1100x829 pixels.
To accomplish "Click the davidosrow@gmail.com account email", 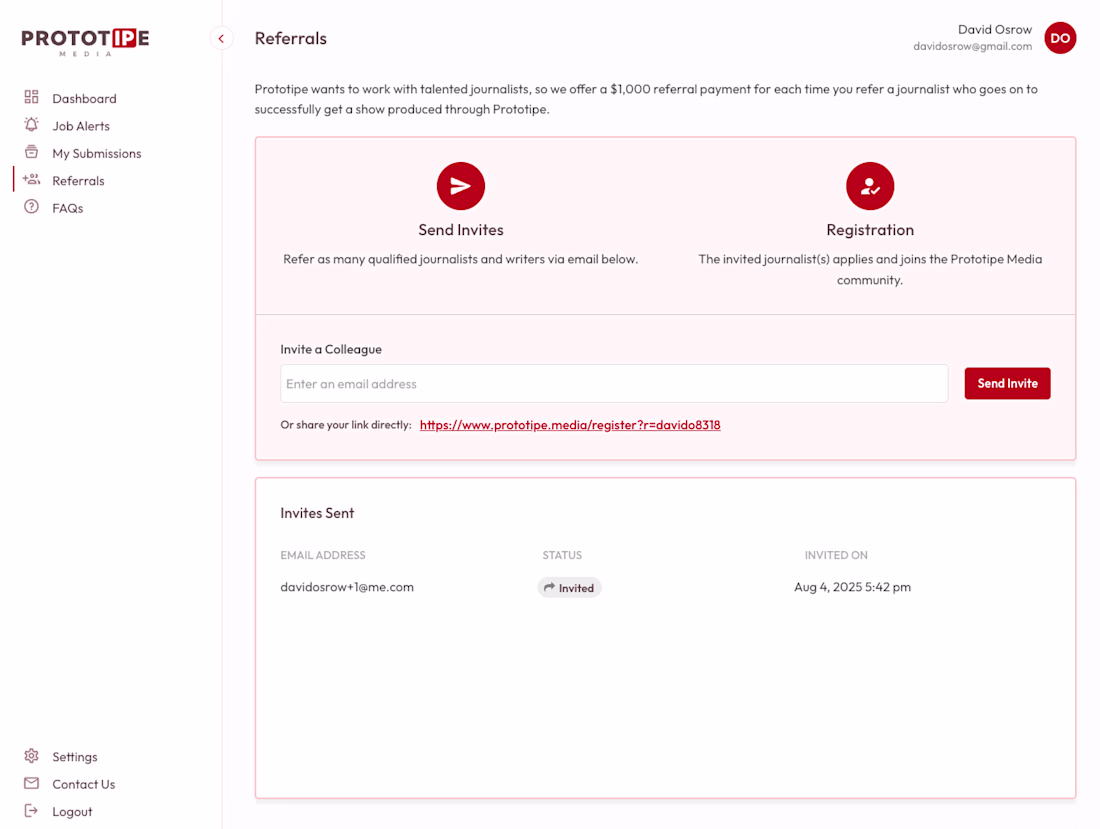I will pos(972,46).
